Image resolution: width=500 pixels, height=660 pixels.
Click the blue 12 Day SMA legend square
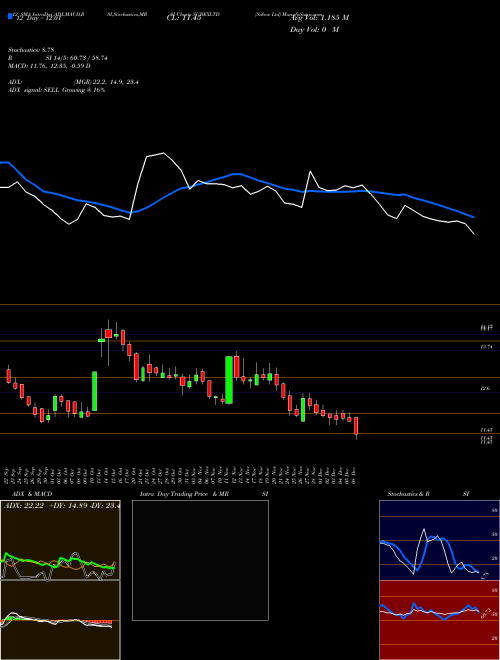(x=10, y=17)
